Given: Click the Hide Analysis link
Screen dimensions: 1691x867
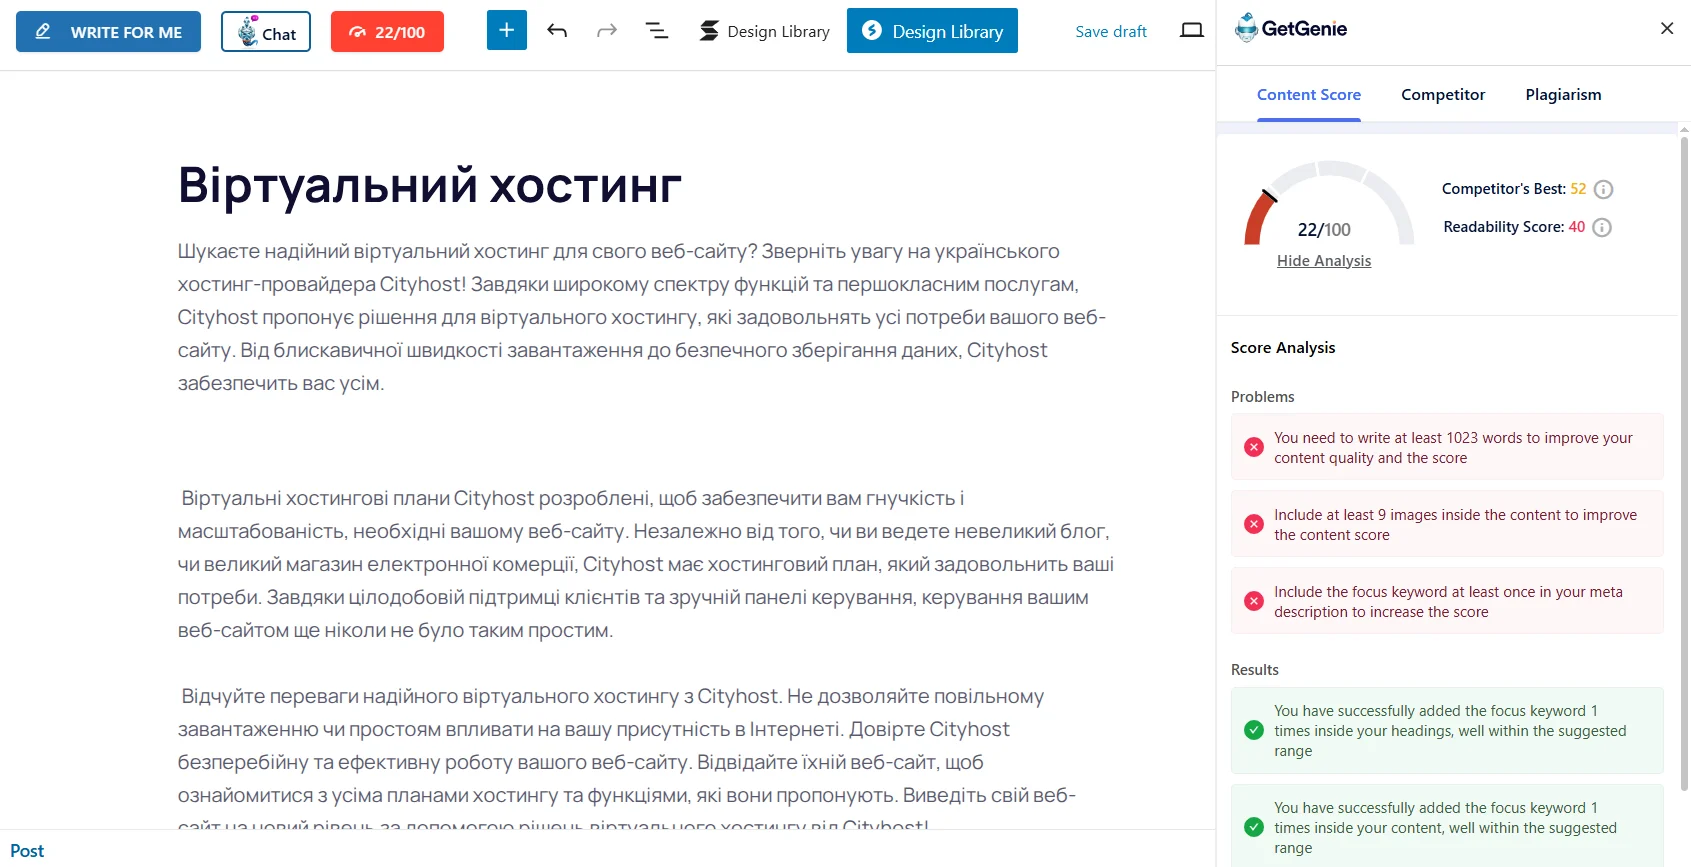Looking at the screenshot, I should pyautogui.click(x=1324, y=261).
